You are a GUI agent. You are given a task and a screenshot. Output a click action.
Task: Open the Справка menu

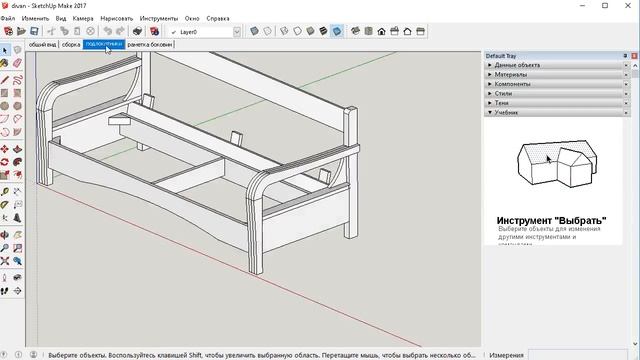coord(218,18)
